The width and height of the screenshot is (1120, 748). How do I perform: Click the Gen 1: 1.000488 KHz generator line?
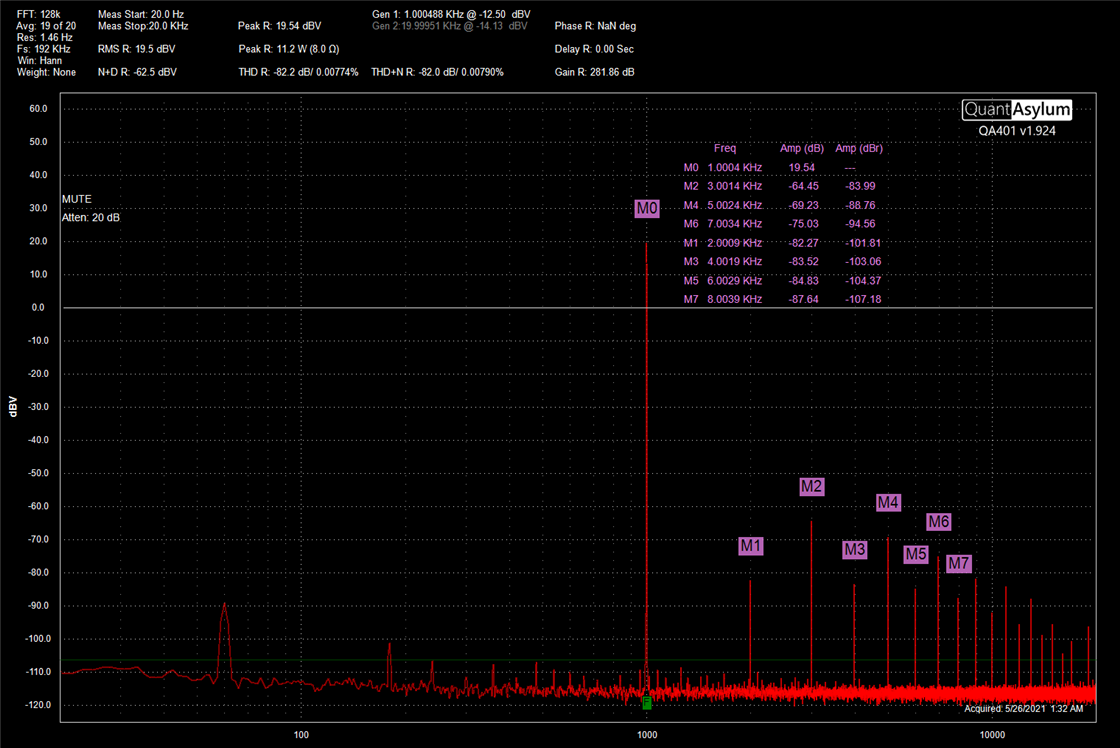451,14
